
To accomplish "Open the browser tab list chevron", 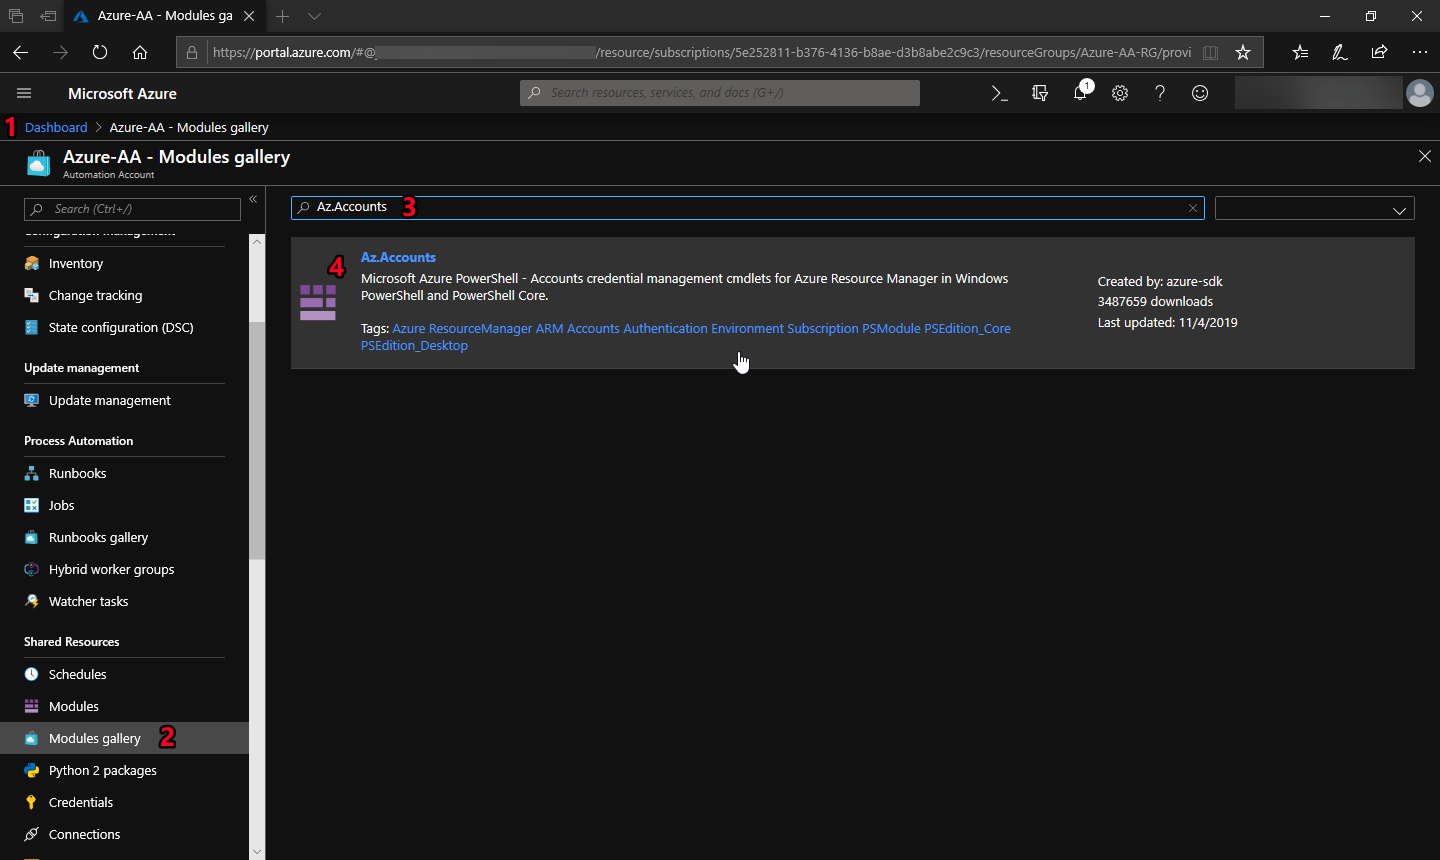I will 314,16.
